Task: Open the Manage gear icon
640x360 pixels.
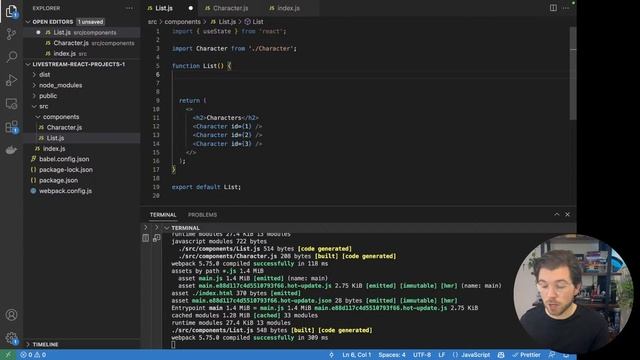Action: 11,338
